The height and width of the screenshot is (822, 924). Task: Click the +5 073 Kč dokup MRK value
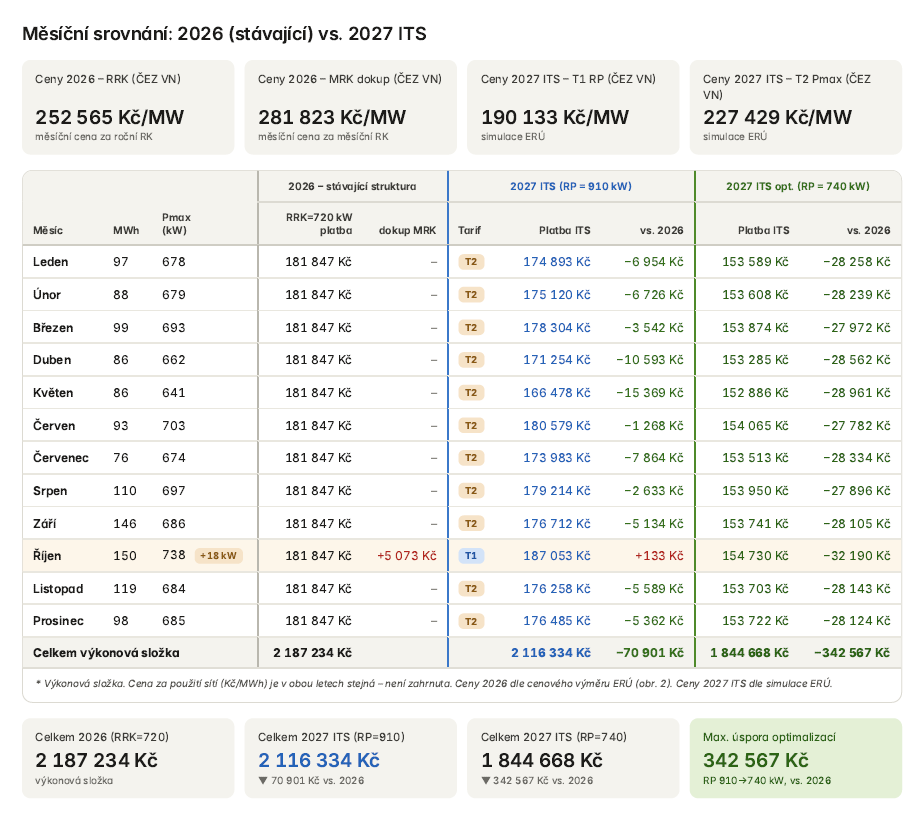pyautogui.click(x=407, y=556)
